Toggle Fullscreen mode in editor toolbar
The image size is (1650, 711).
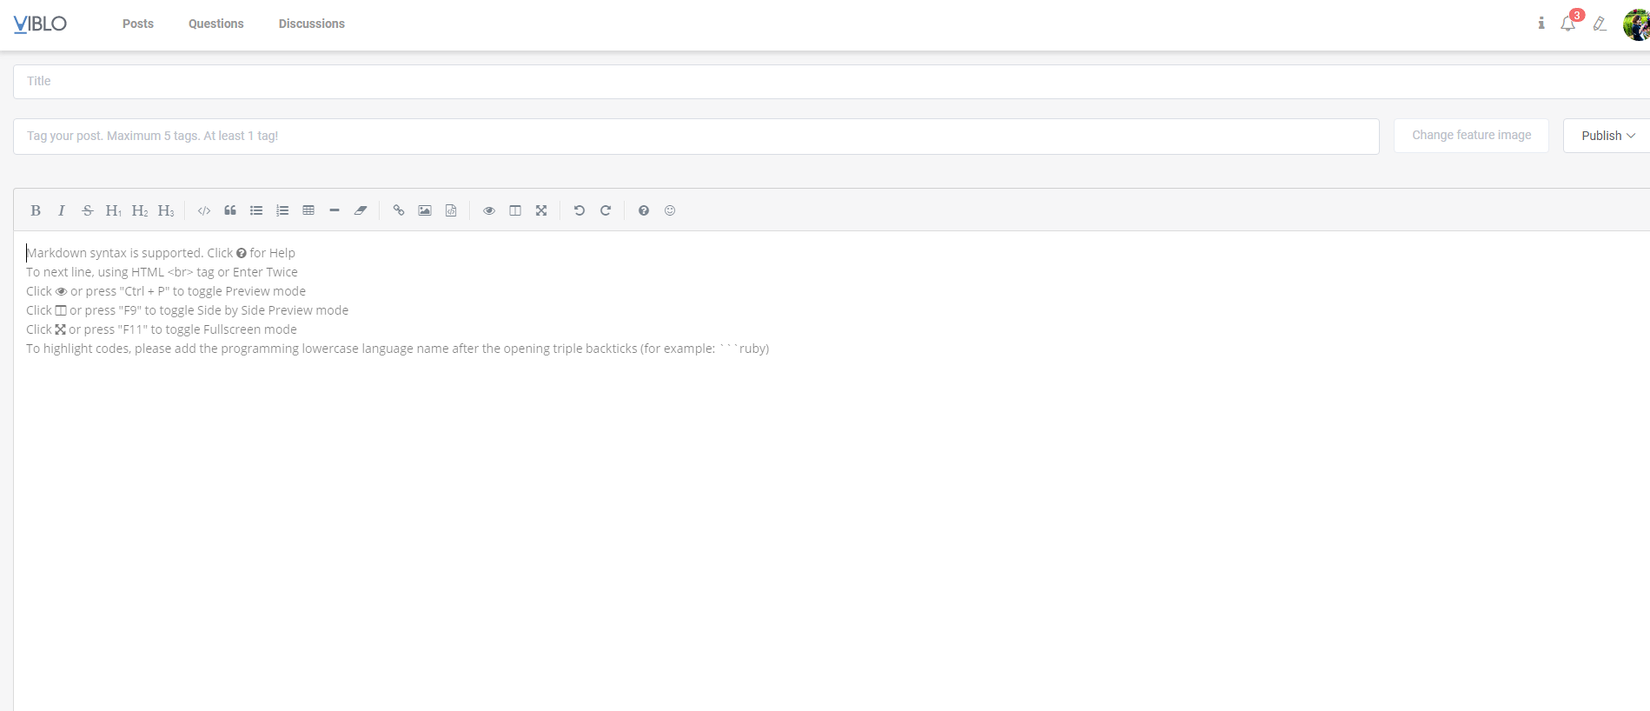[x=541, y=211]
